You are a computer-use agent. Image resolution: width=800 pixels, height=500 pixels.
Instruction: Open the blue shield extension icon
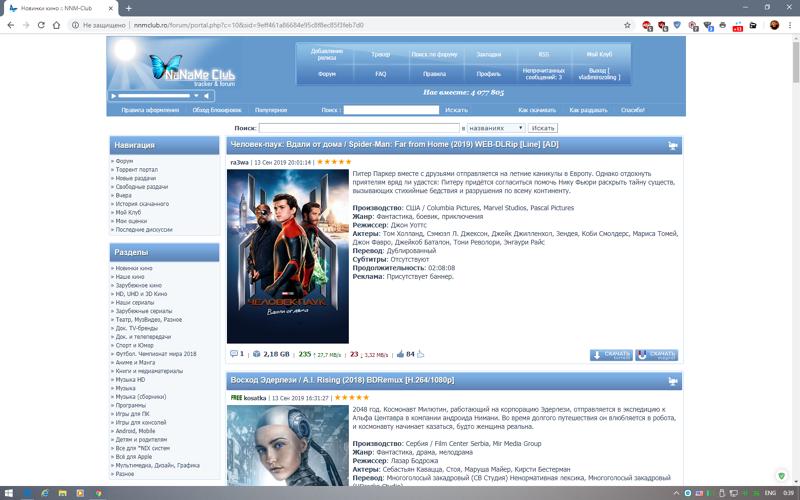coord(677,25)
